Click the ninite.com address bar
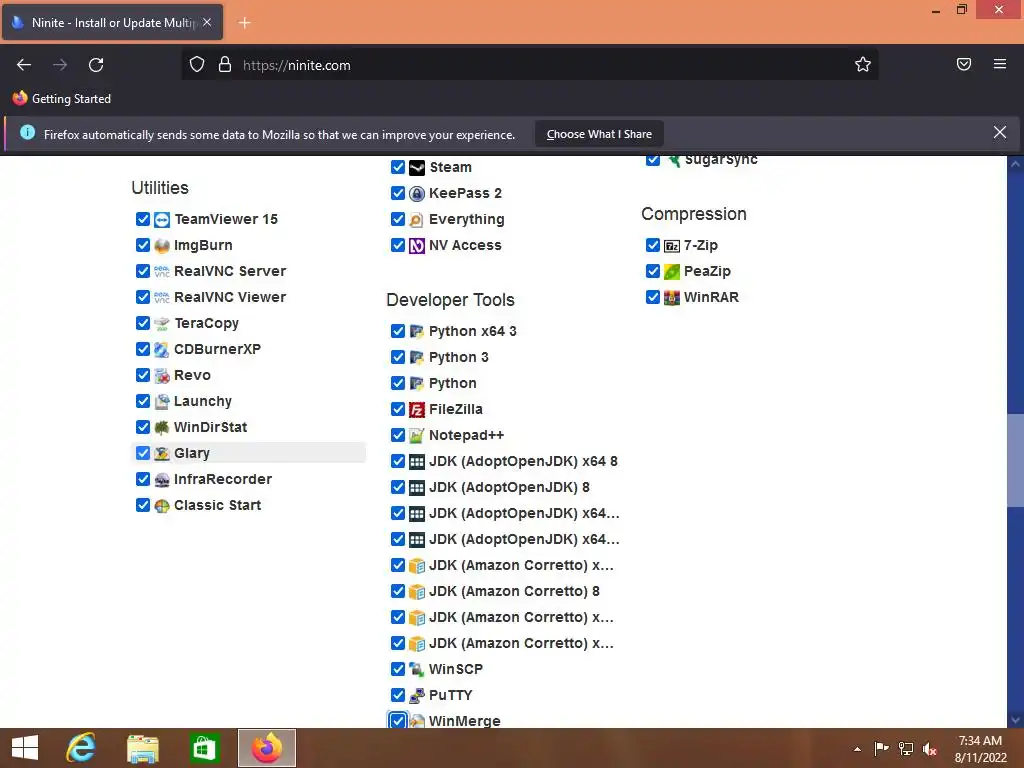This screenshot has width=1024, height=768. click(529, 65)
